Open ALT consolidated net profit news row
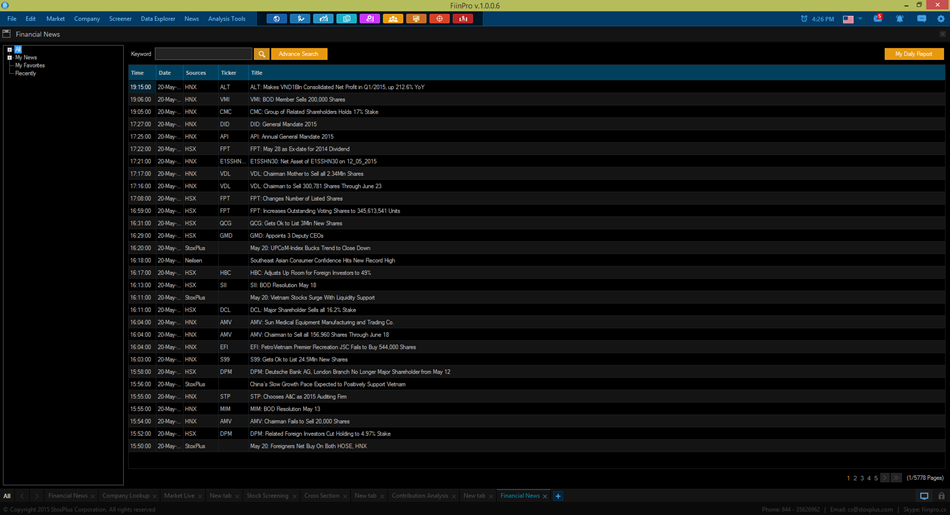 [536, 87]
